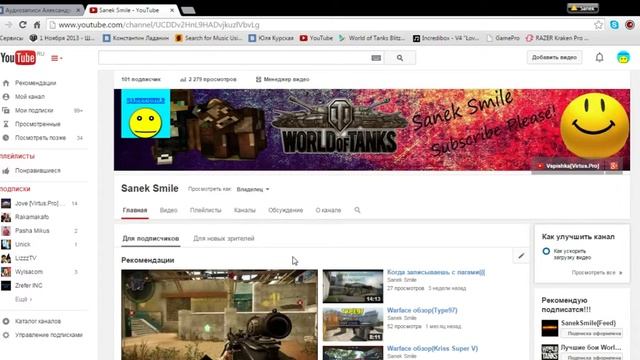The image size is (640, 360).
Task: Switch to the Каналы channel tab
Action: (x=244, y=210)
